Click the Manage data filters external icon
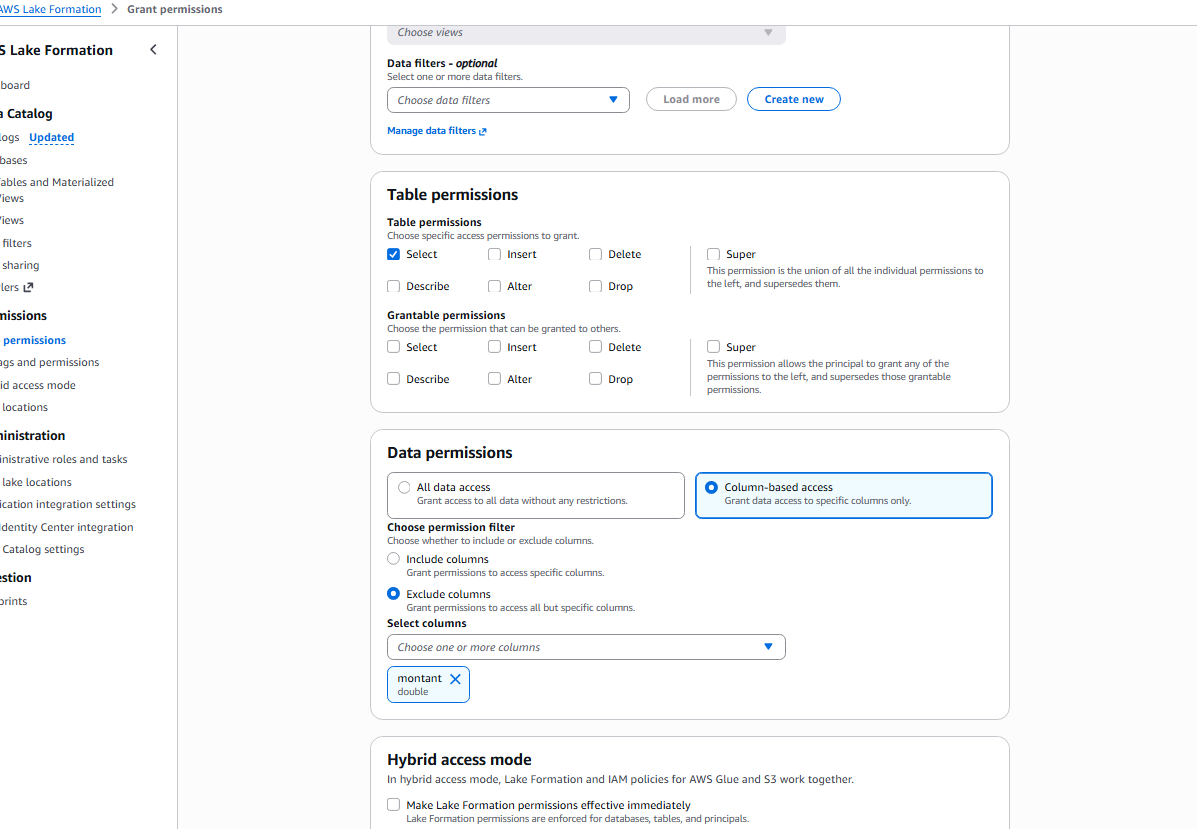Screen dimensions: 1197x829 point(482,131)
